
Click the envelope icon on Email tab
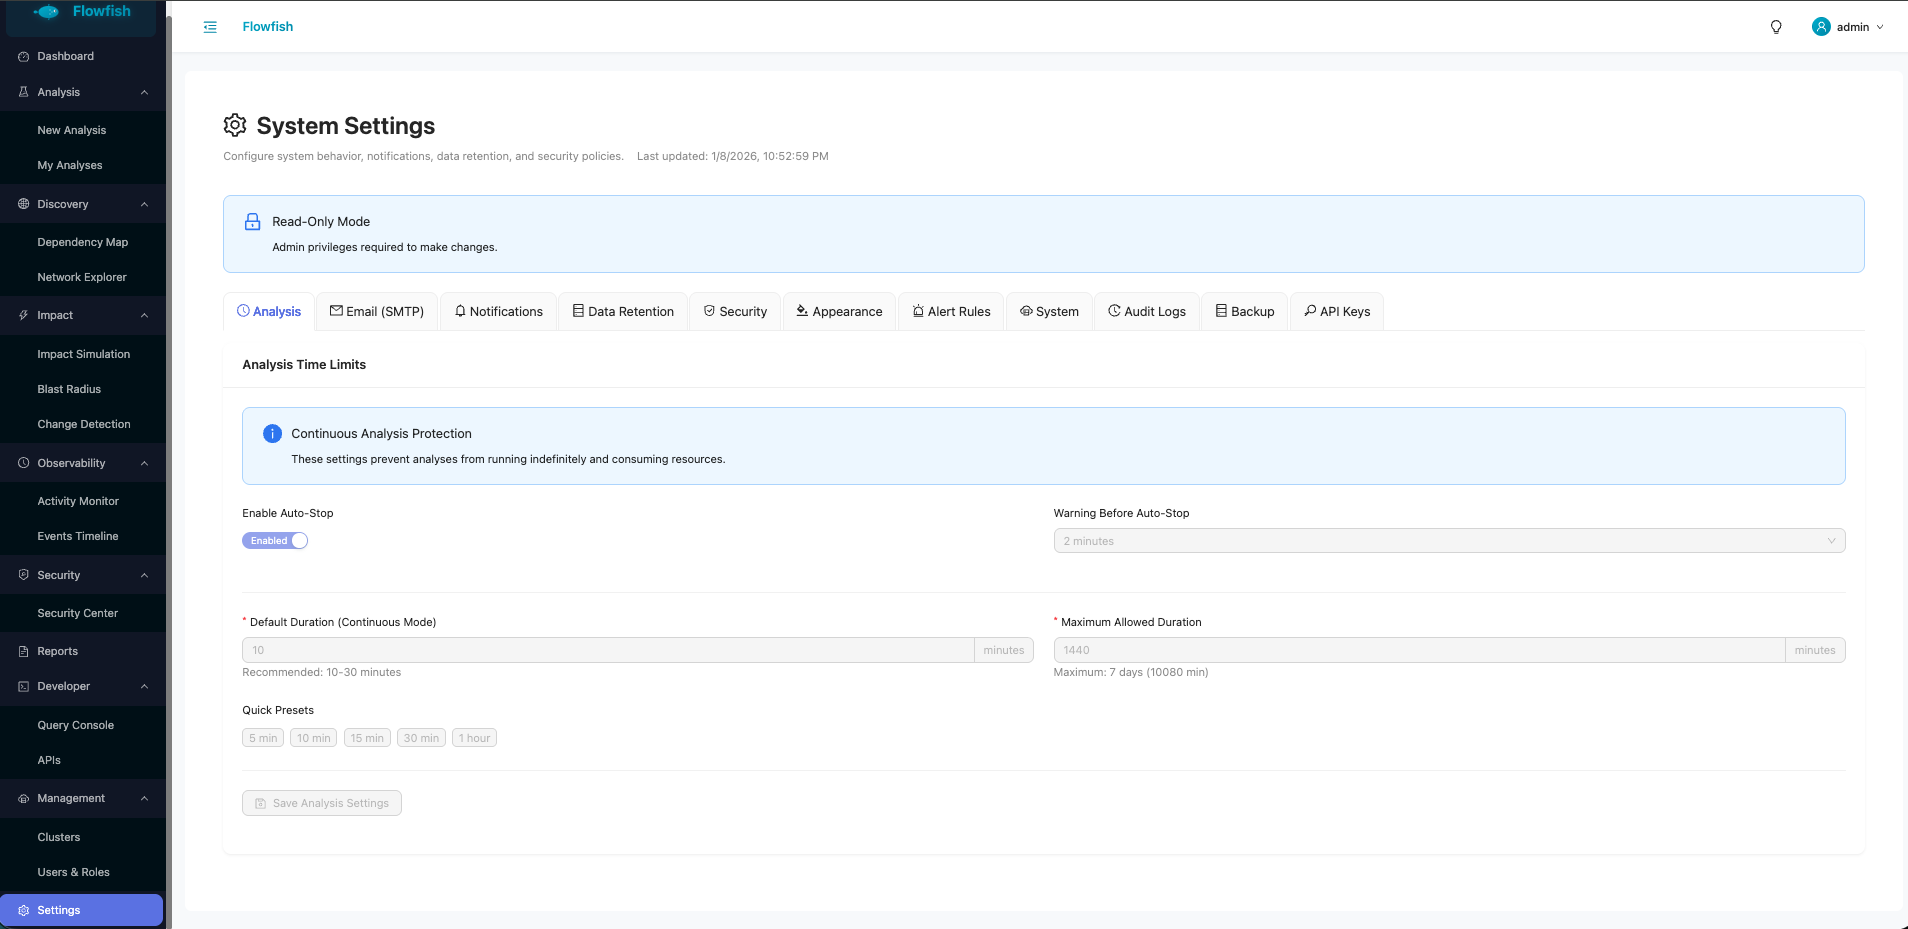336,311
